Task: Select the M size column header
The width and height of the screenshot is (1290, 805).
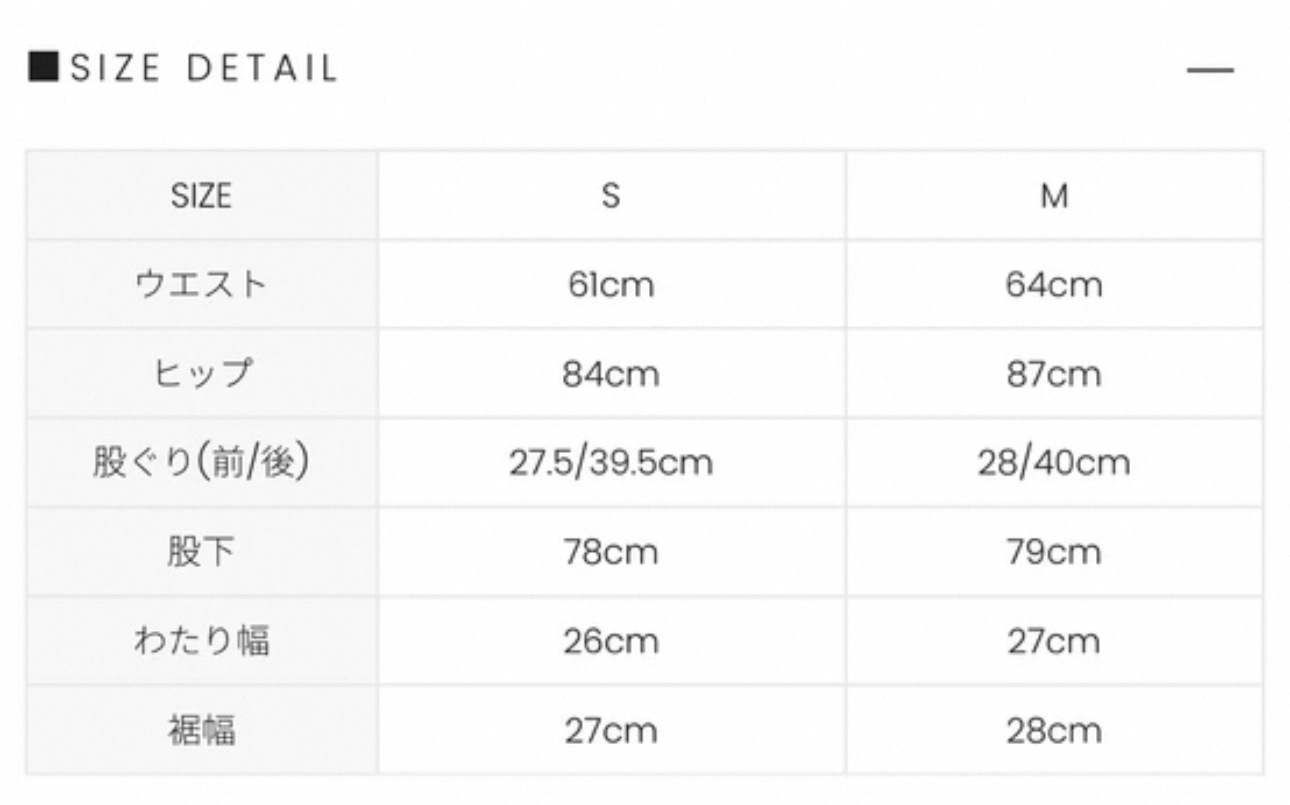Action: tap(1055, 195)
